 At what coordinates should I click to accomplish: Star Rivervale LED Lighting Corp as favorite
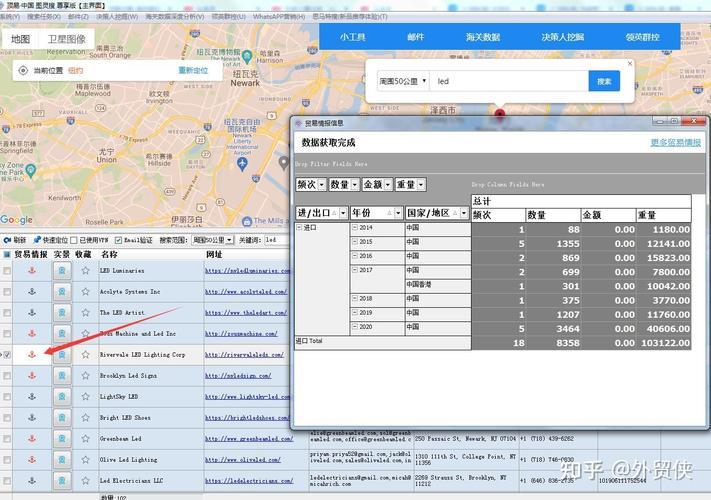pyautogui.click(x=85, y=354)
